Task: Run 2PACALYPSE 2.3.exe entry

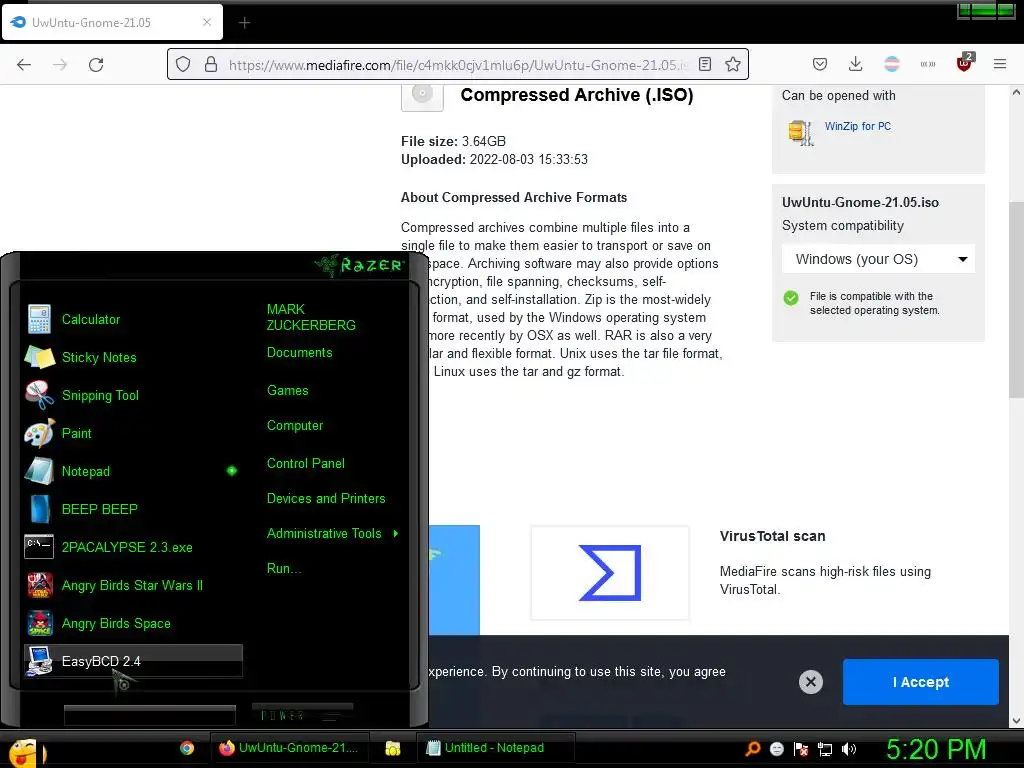Action: click(133, 547)
